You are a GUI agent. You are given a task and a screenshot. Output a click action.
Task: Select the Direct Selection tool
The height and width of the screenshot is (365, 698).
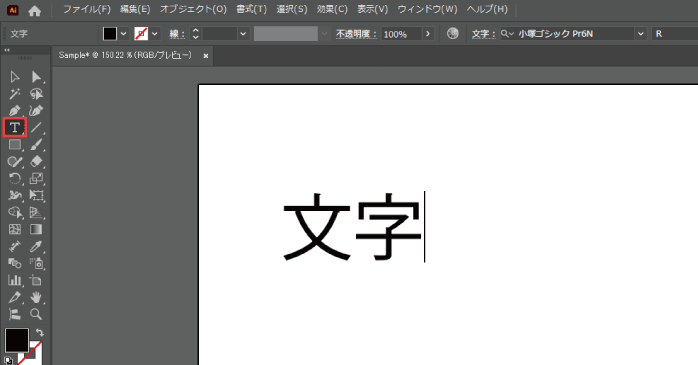pos(36,77)
